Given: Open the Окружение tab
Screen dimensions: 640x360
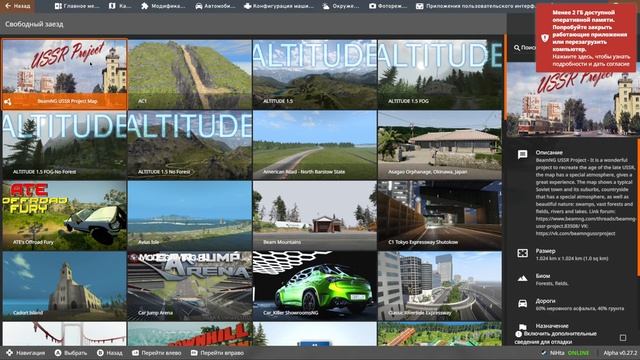Looking at the screenshot, I should [341, 6].
